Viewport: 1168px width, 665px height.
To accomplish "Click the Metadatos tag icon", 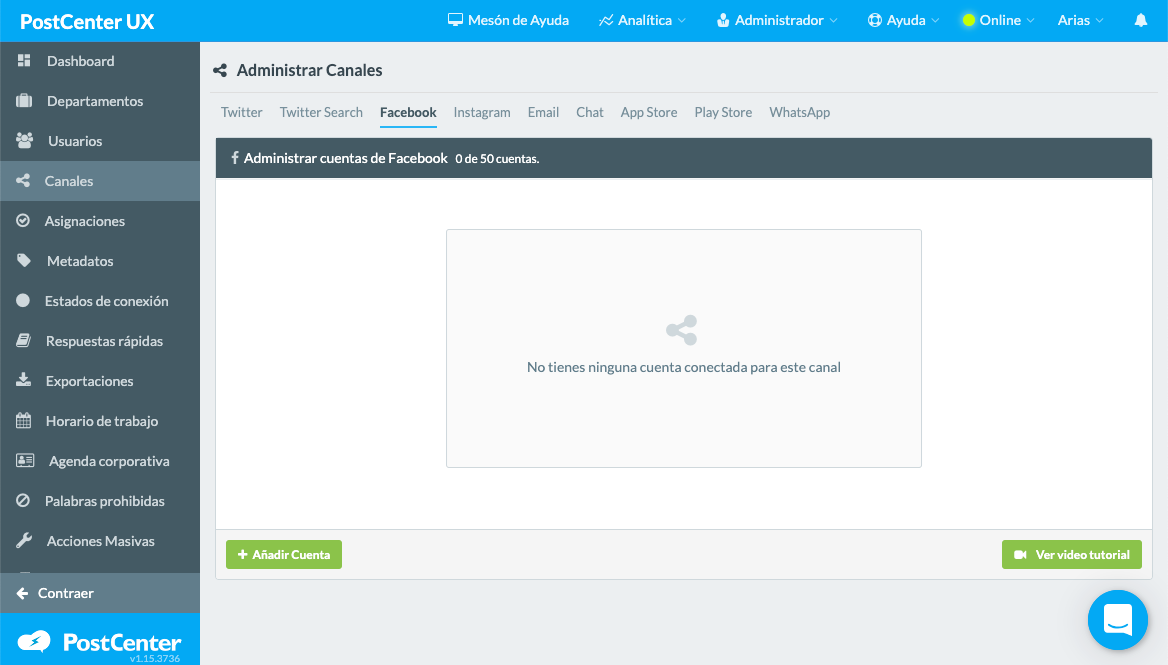I will coord(24,260).
